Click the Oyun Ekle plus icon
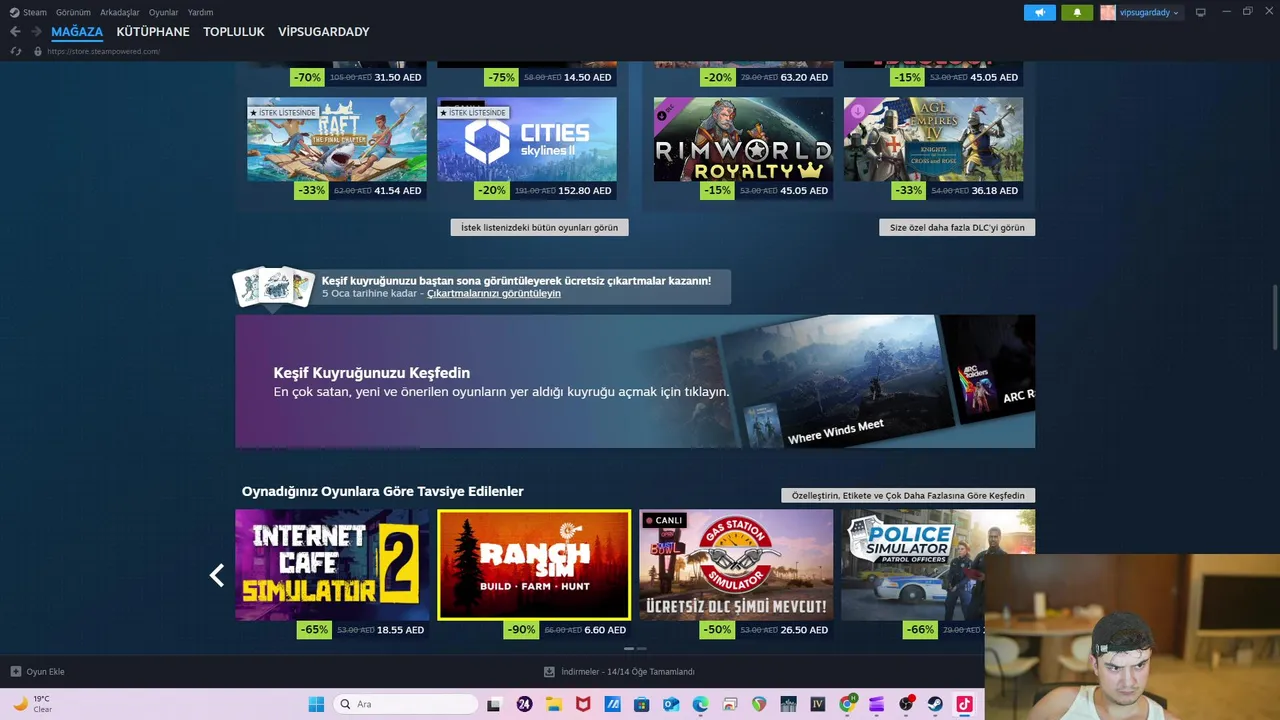1280x720 pixels. (x=15, y=672)
